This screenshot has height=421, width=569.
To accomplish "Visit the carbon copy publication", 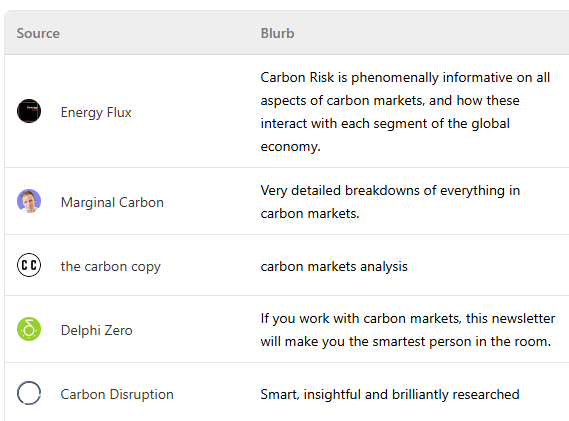I will point(111,267).
